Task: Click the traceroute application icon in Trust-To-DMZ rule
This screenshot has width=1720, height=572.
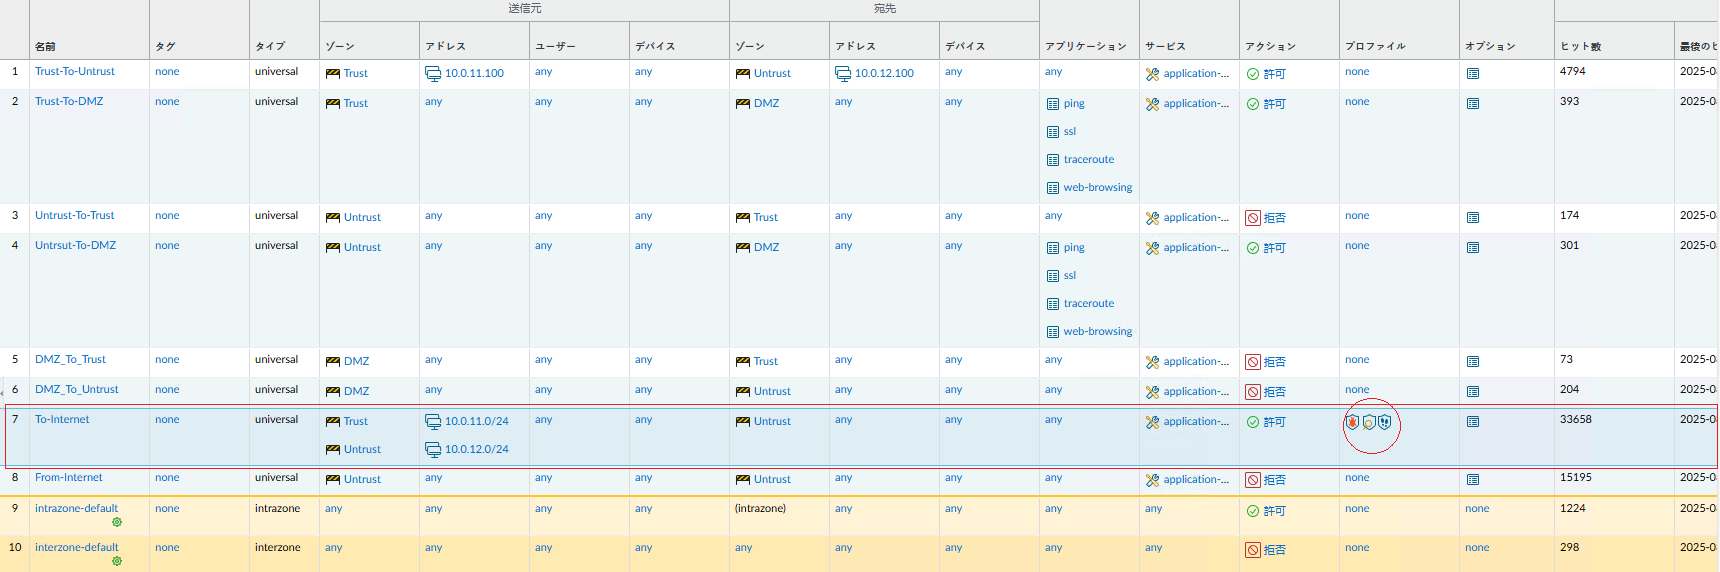Action: 1053,160
